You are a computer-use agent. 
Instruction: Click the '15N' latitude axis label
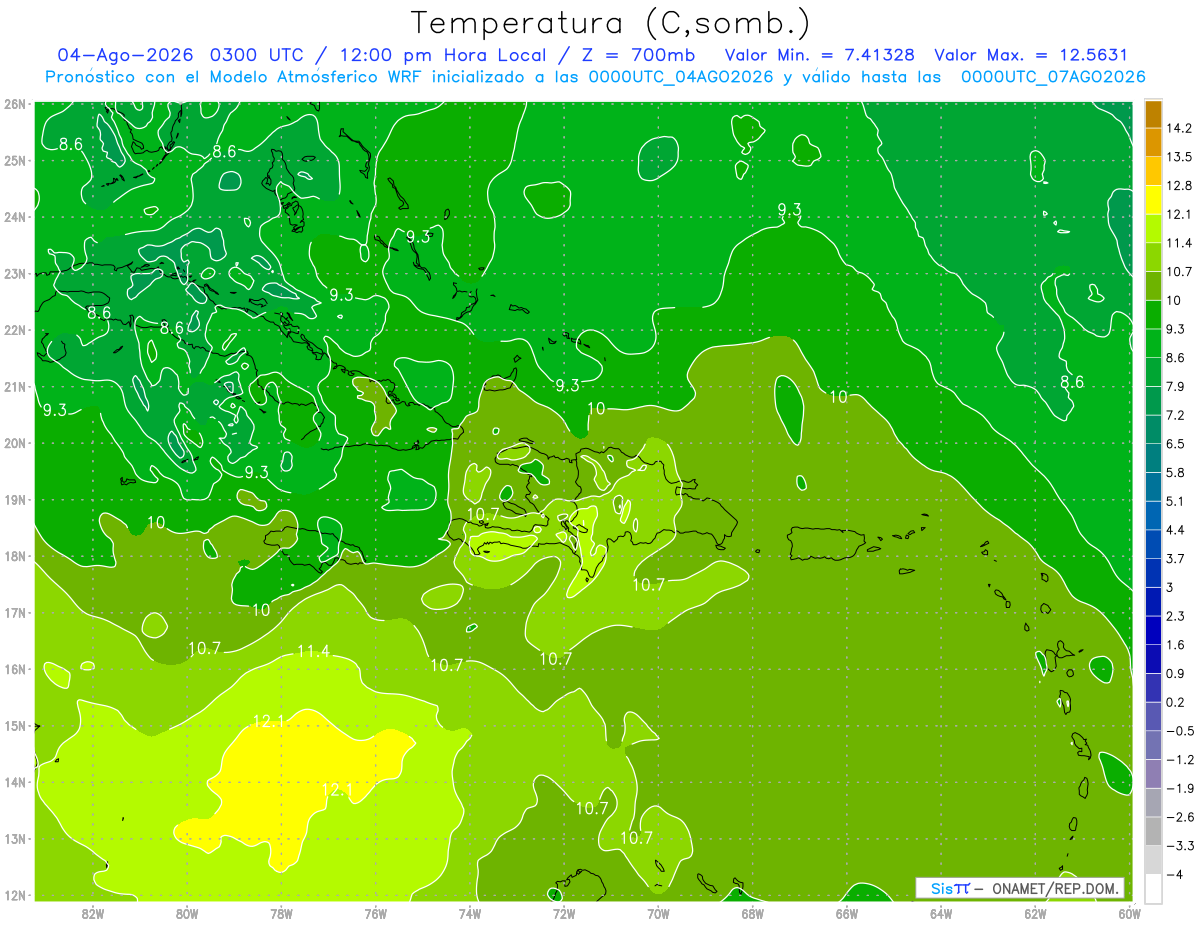[x=14, y=726]
